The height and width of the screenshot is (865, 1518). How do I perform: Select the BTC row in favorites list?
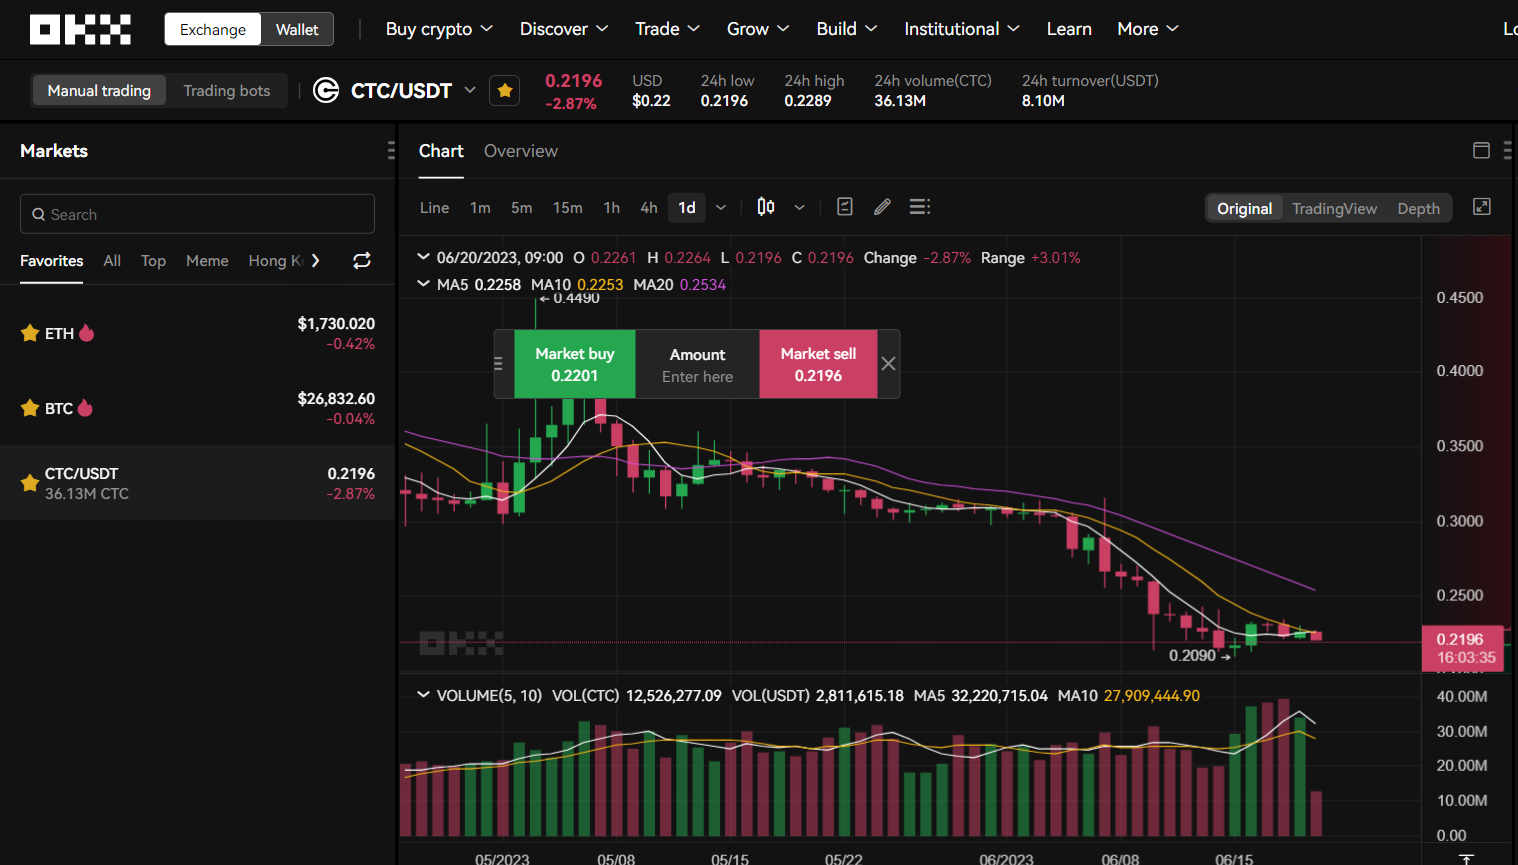click(x=198, y=408)
